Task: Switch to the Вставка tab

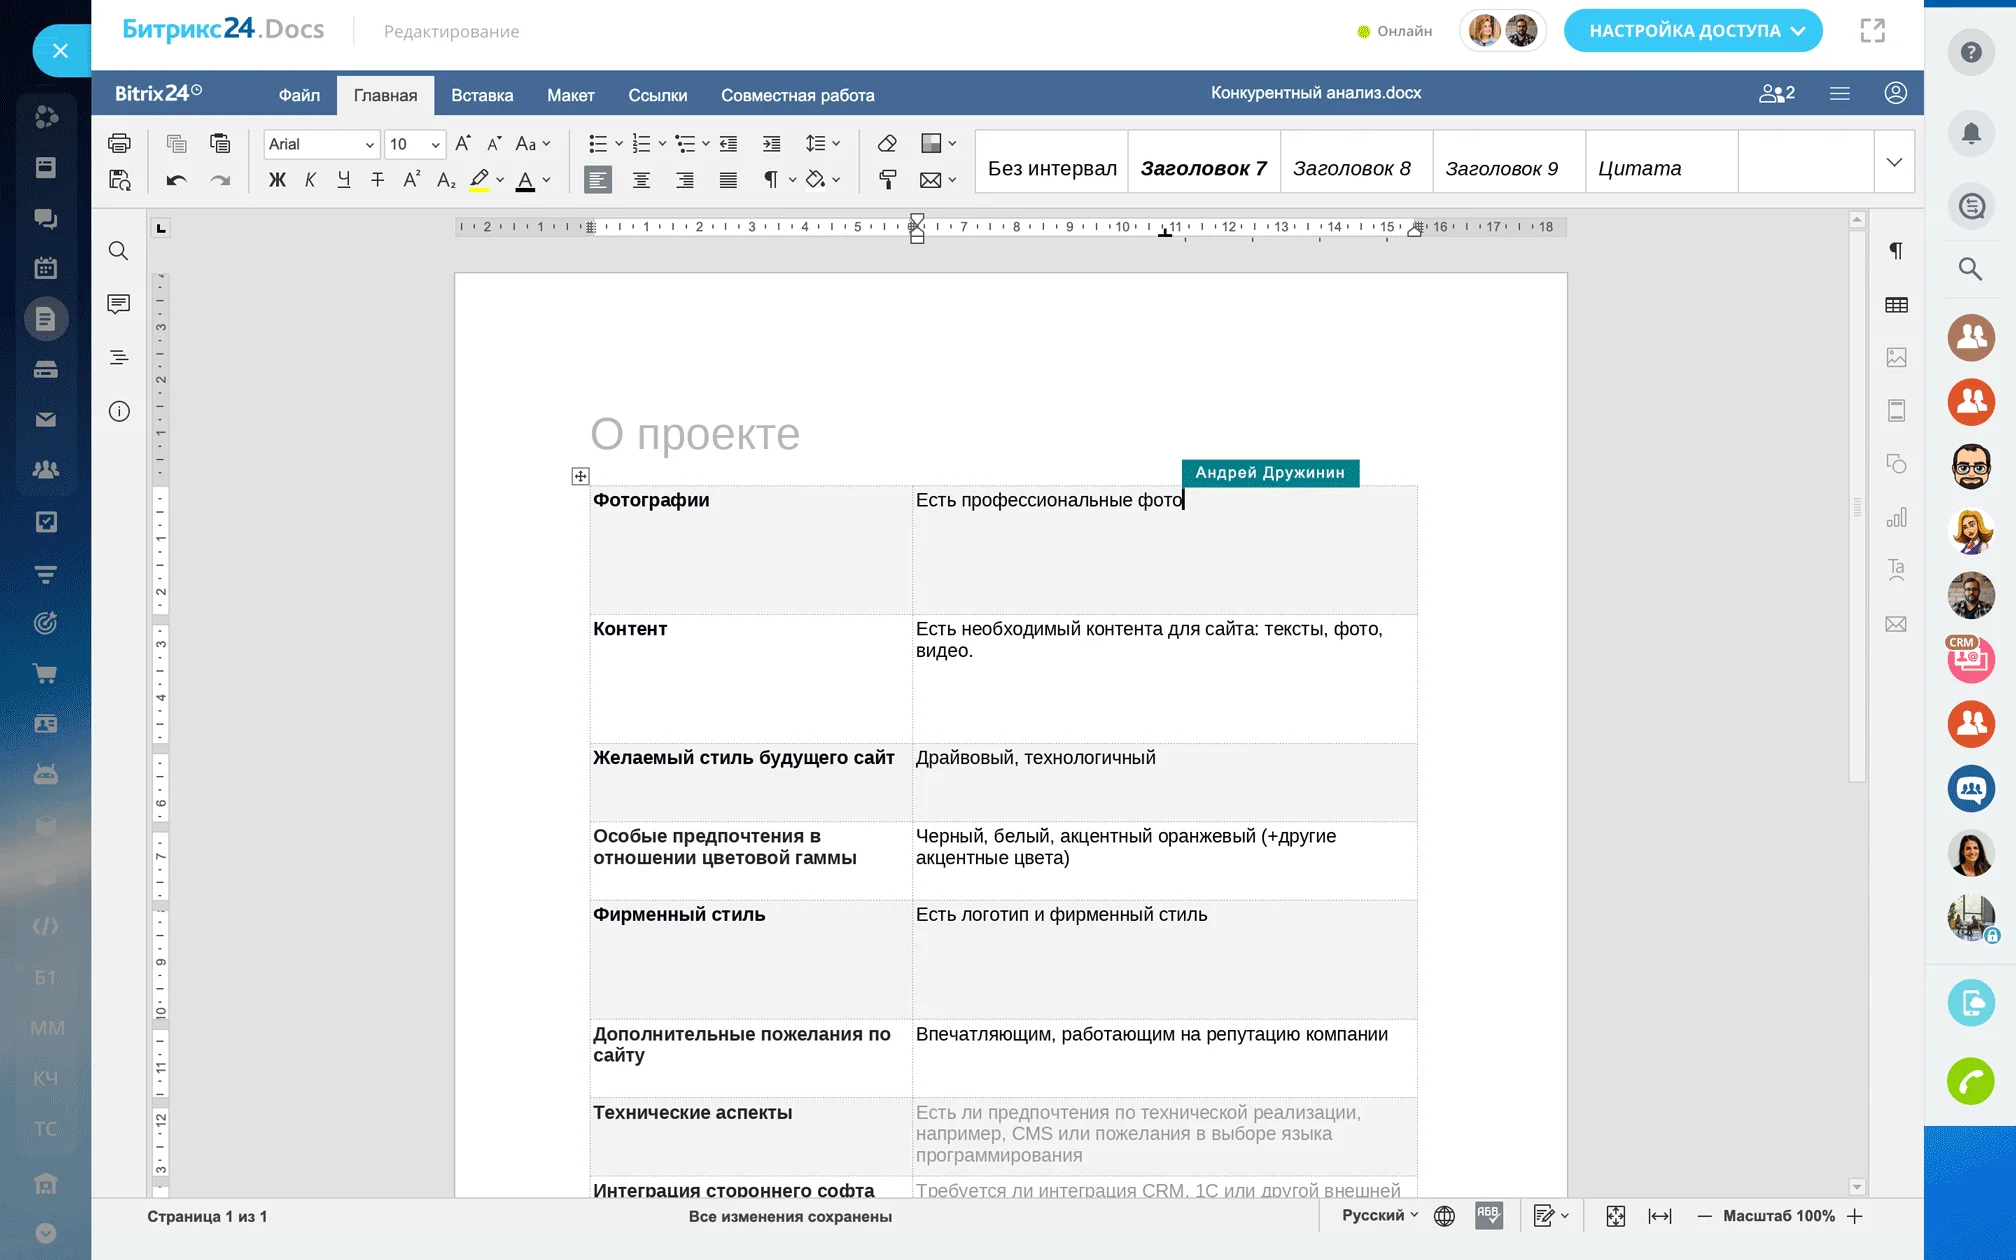Action: coord(481,95)
